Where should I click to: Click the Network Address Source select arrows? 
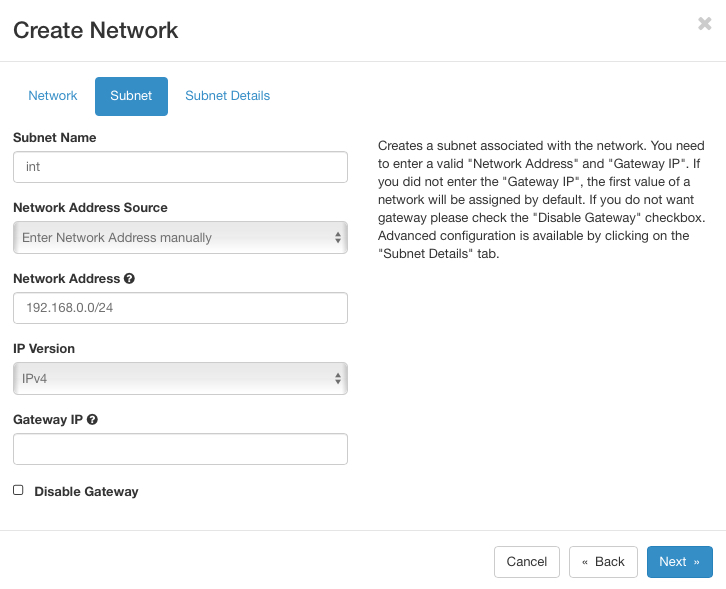click(338, 238)
